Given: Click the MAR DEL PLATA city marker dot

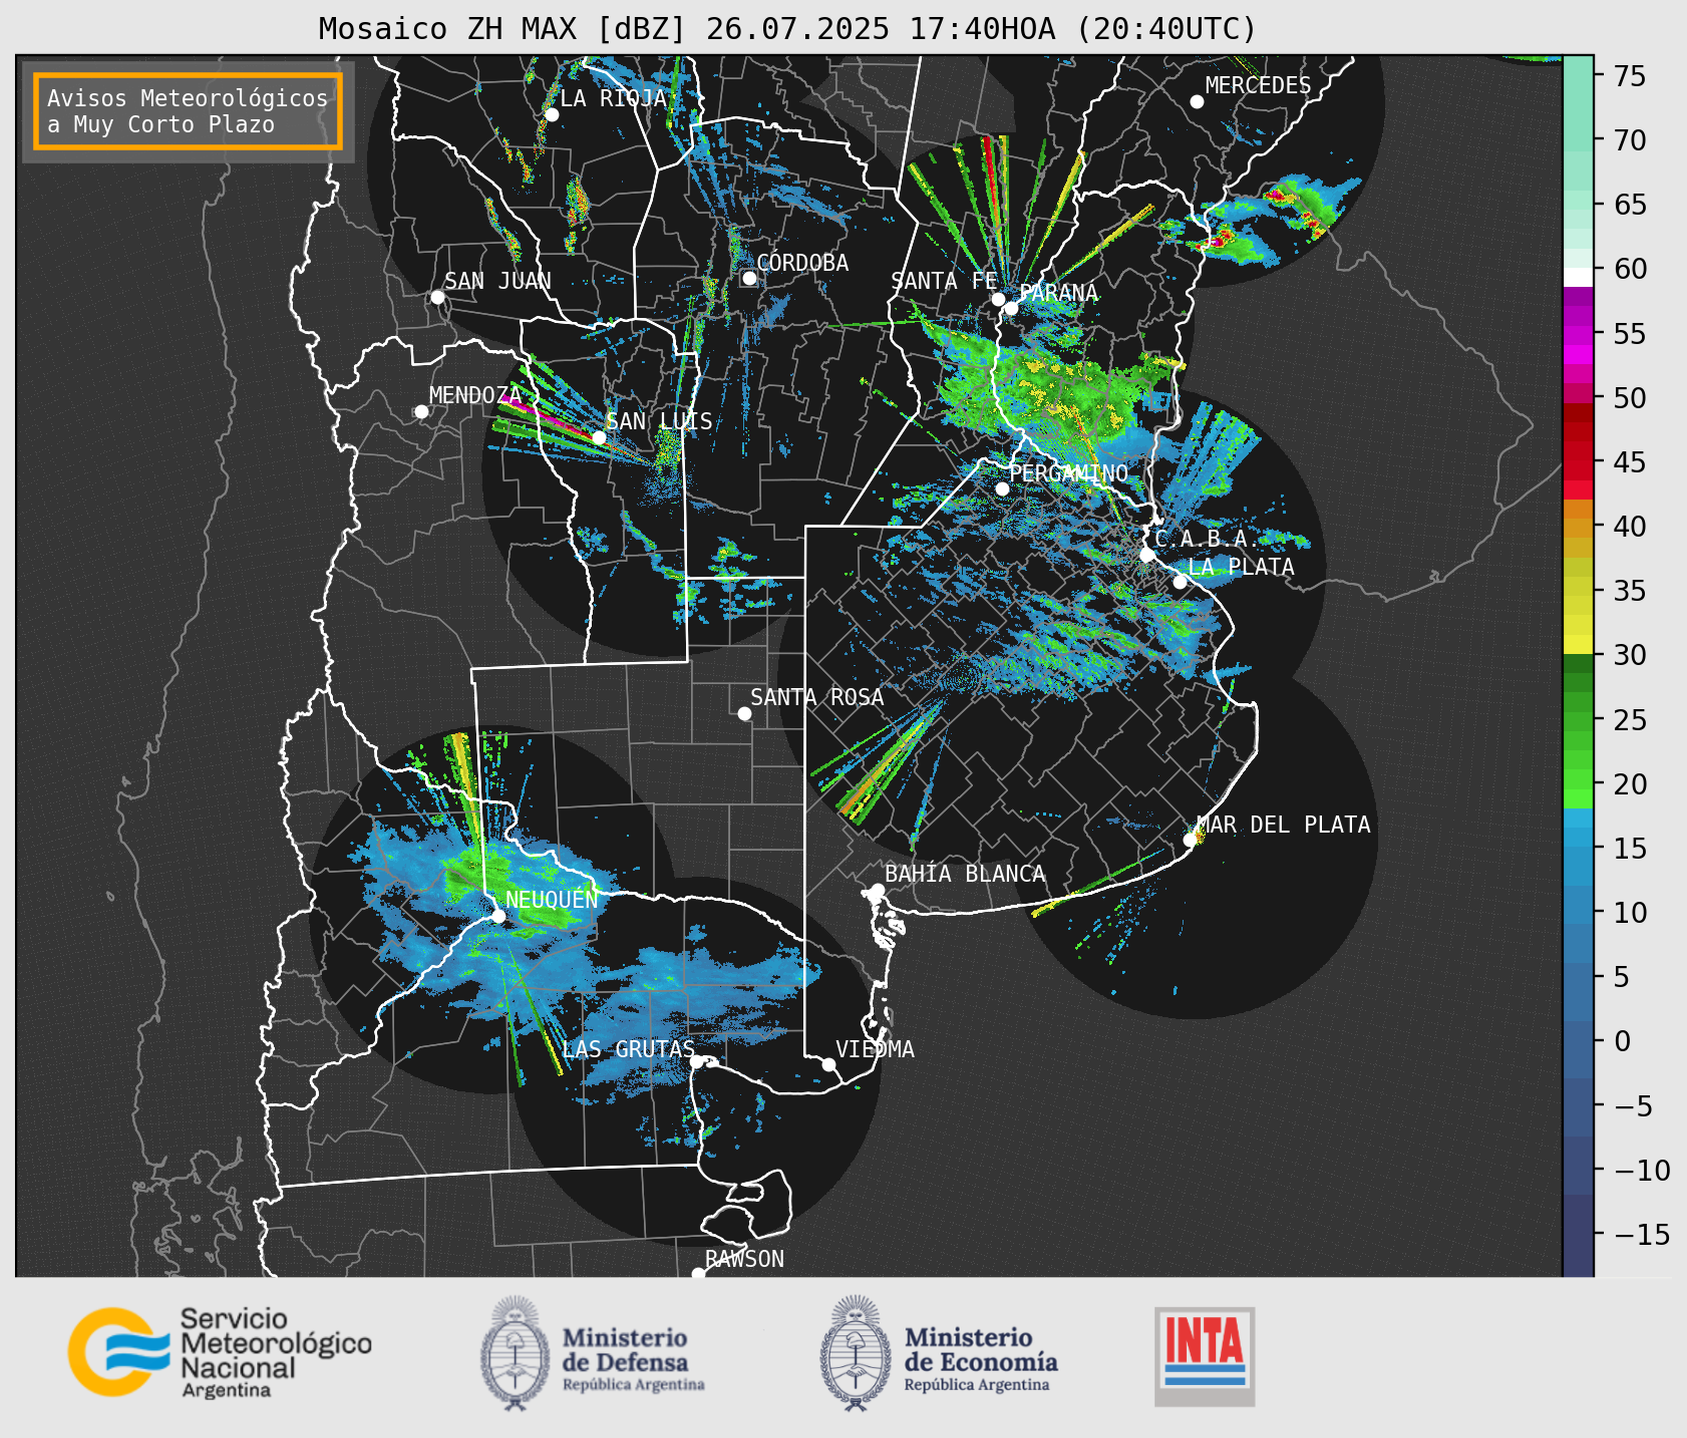Looking at the screenshot, I should click(x=1190, y=840).
